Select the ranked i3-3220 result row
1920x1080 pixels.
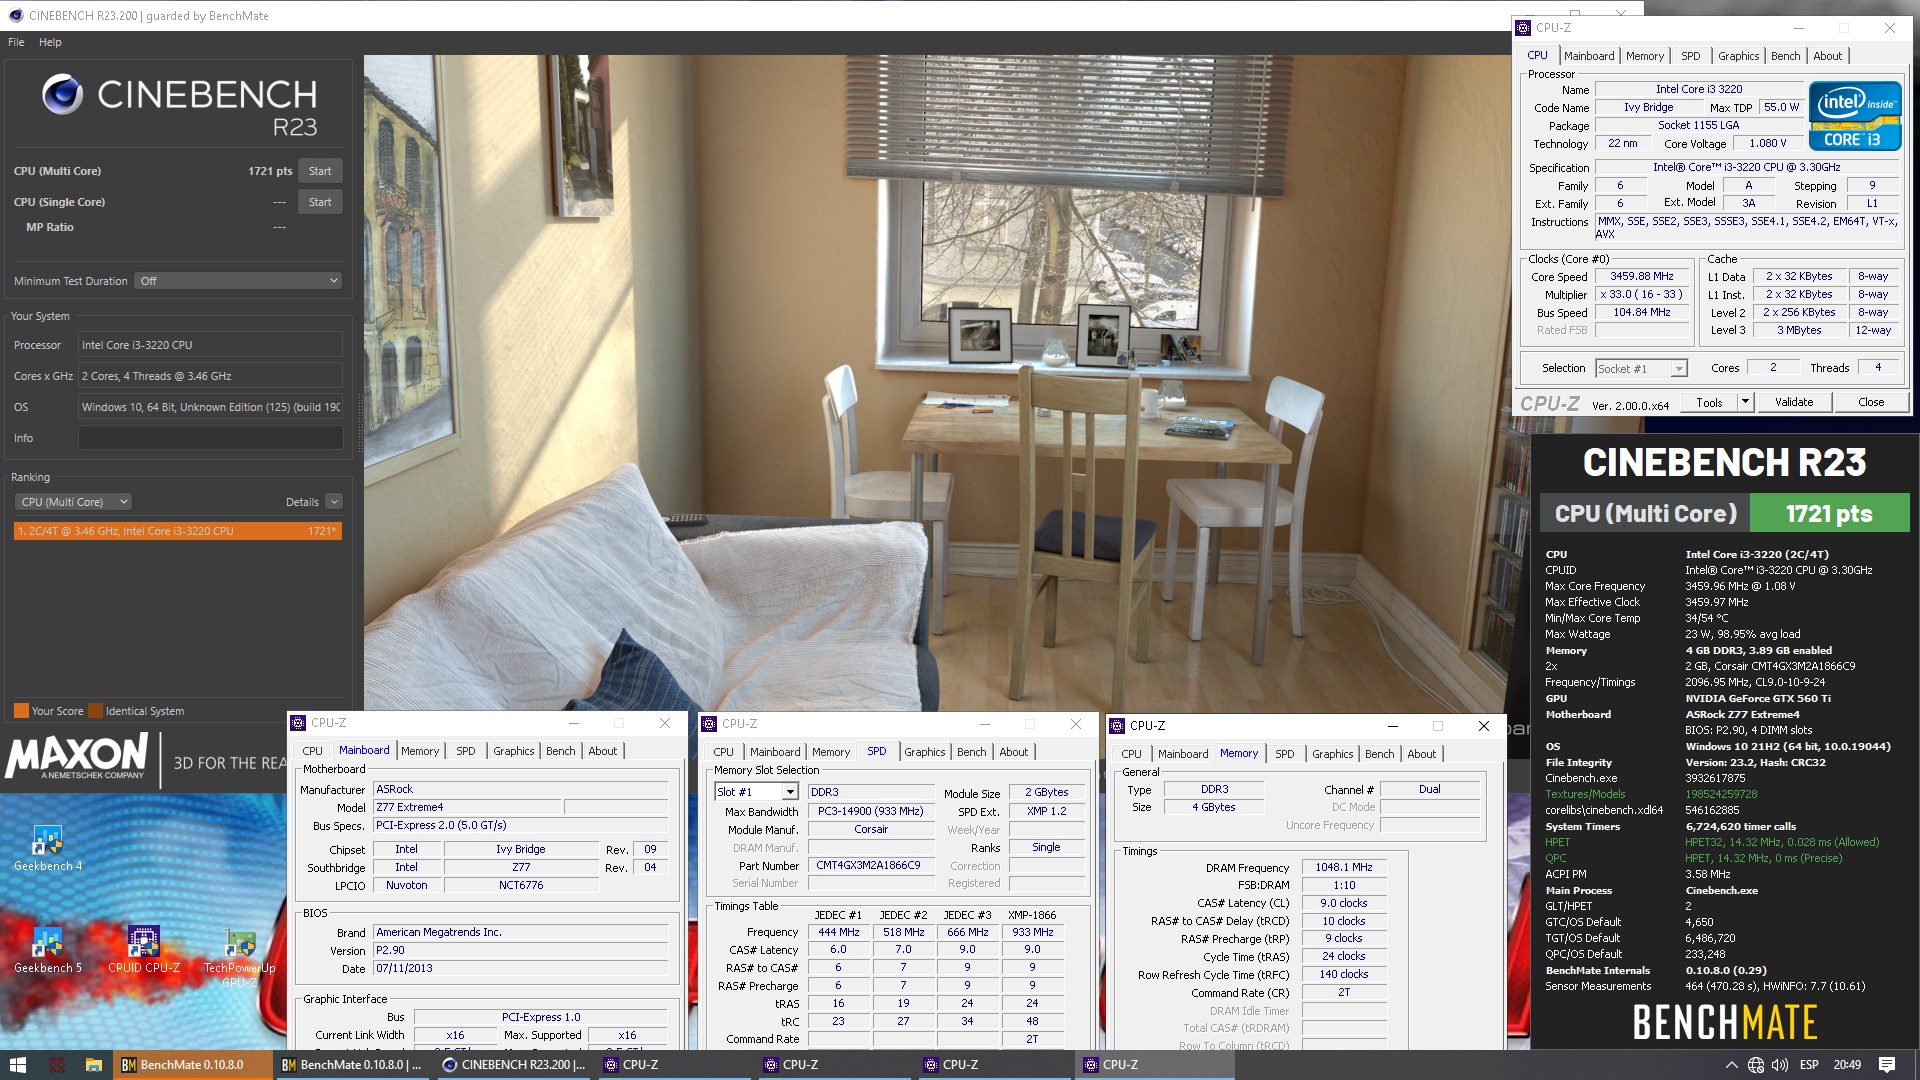click(x=178, y=531)
